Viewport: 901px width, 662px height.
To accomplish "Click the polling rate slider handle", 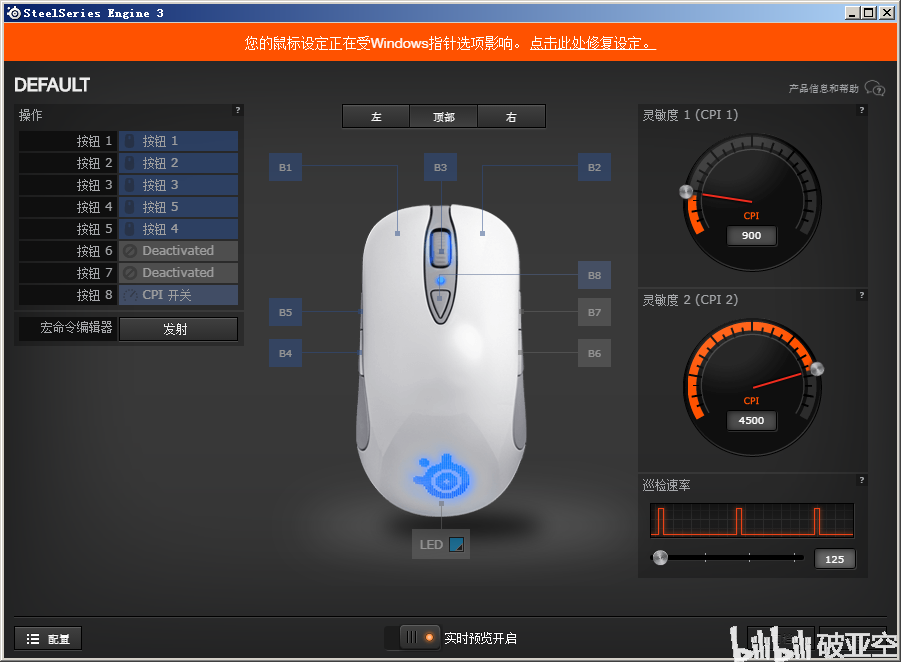I will (660, 557).
